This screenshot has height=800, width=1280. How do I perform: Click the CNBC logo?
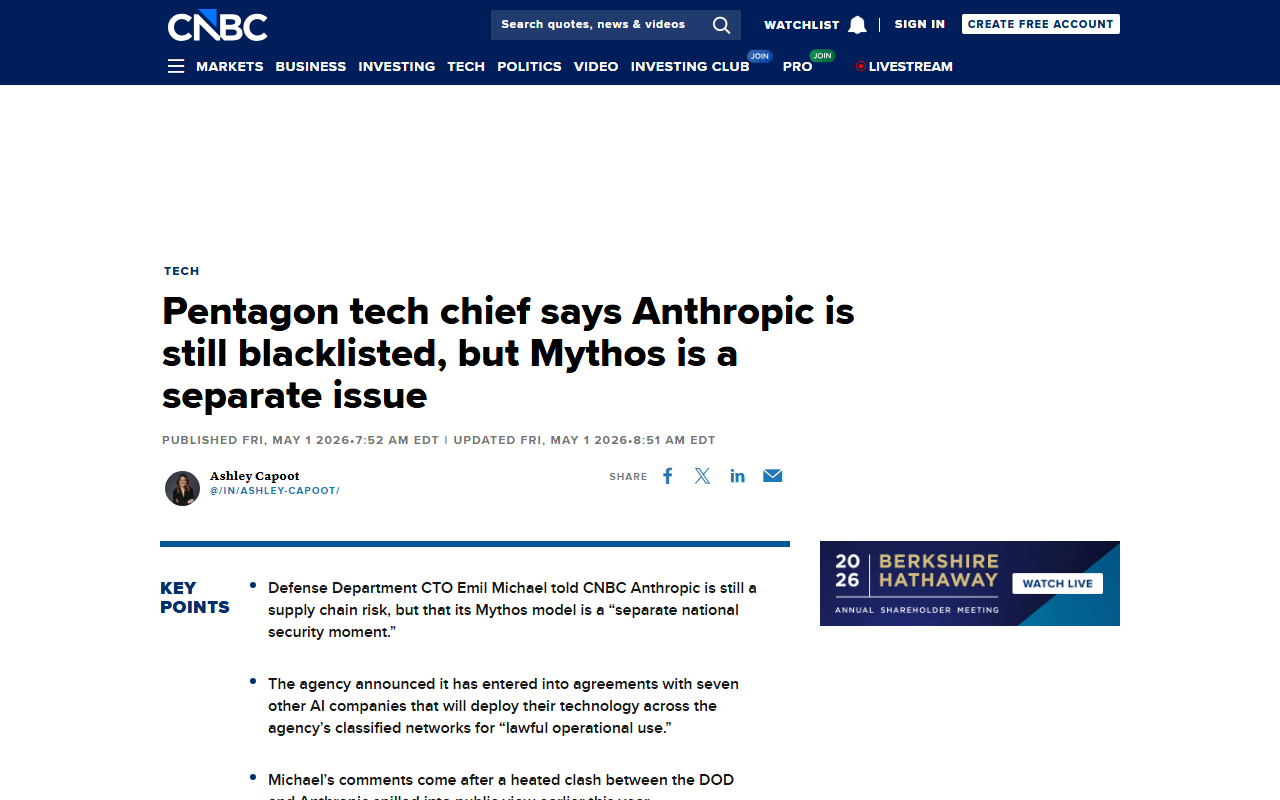[x=217, y=26]
